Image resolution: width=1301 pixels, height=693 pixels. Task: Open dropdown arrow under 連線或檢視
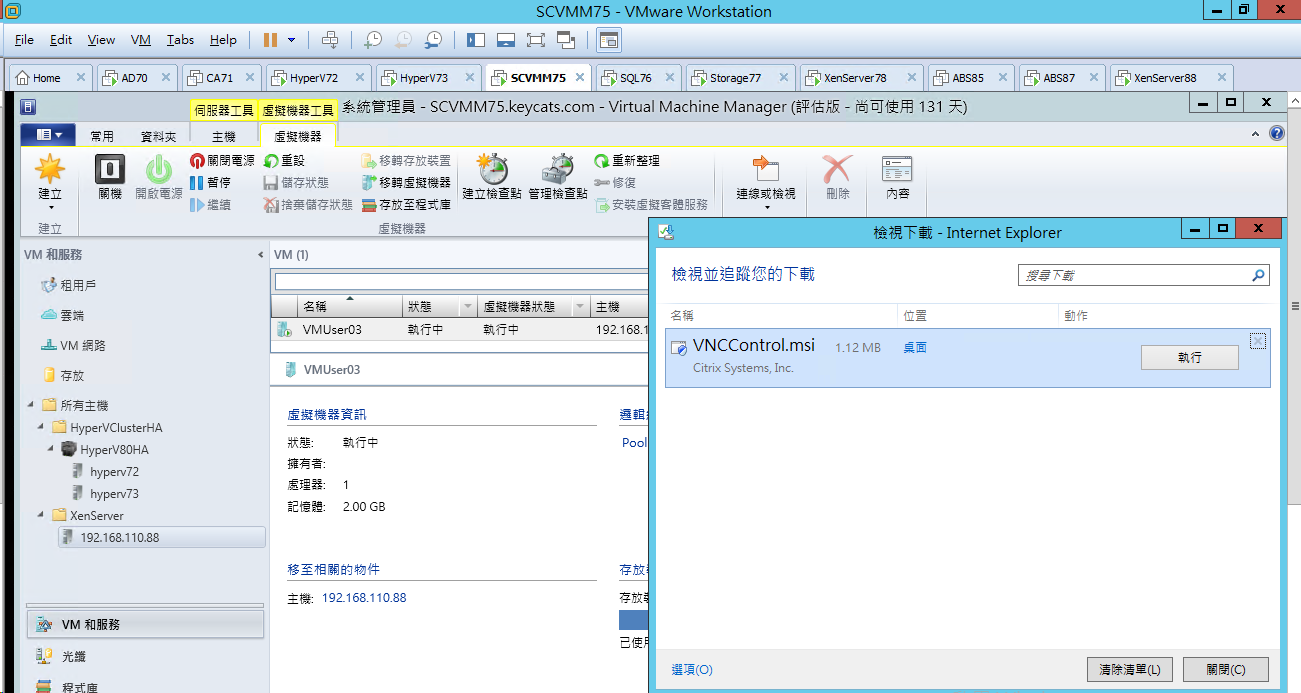(x=766, y=208)
